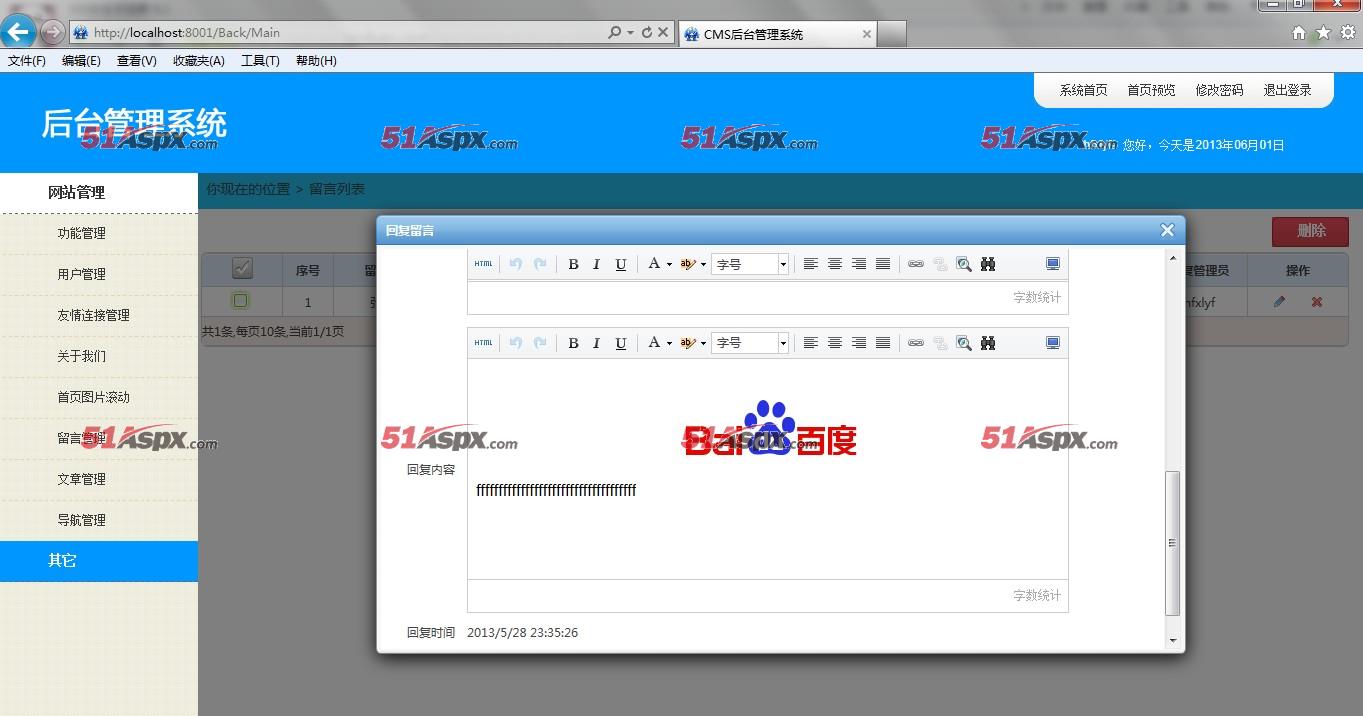1363x716 pixels.
Task: Open browser tools gear icon
Action: (x=1347, y=32)
